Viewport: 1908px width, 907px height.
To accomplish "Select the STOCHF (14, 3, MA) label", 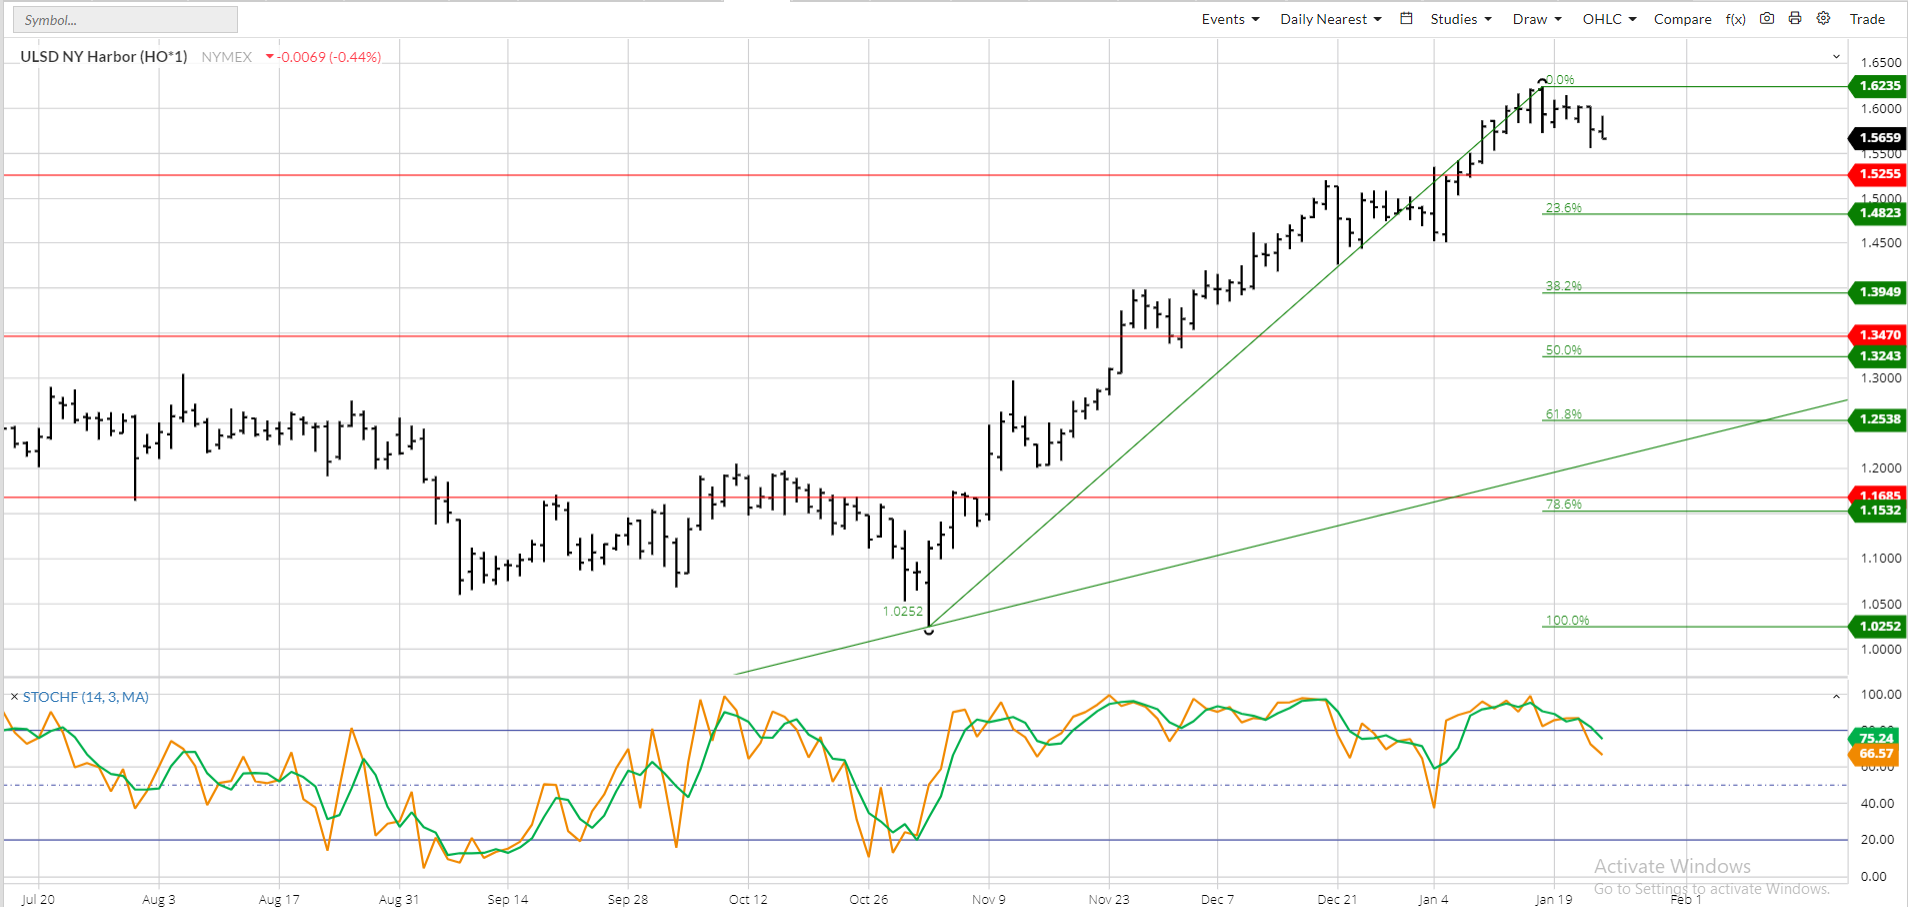I will [x=86, y=697].
